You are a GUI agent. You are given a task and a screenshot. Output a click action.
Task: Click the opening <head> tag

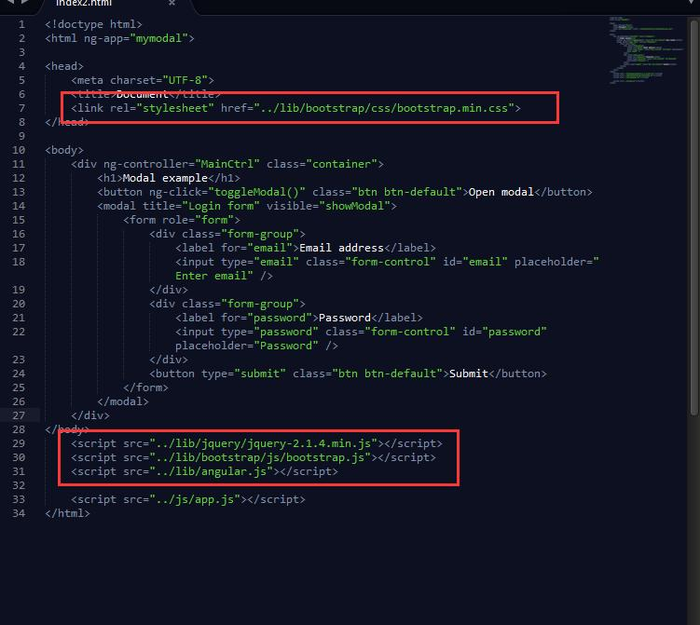pos(64,67)
